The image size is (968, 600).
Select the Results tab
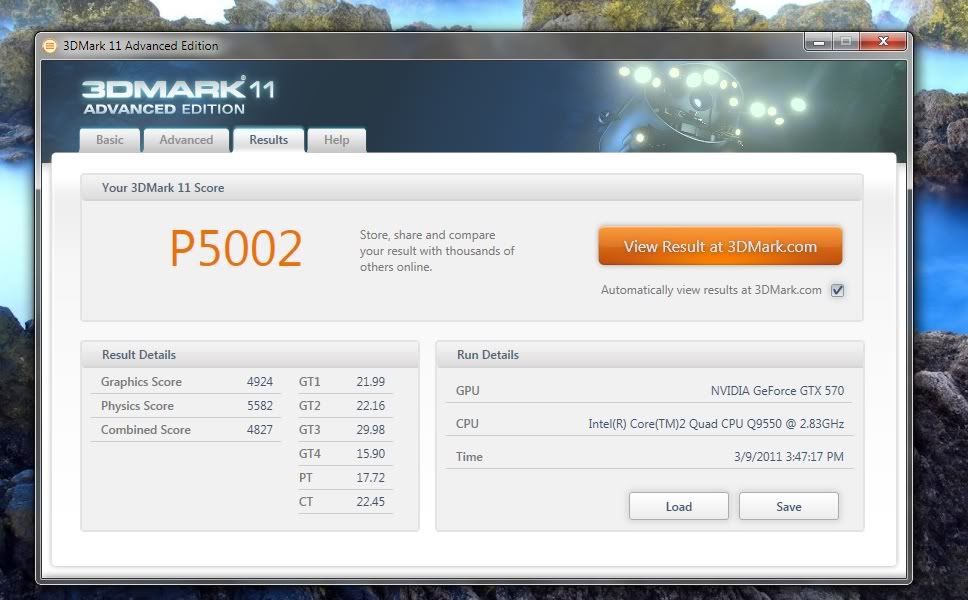point(269,140)
